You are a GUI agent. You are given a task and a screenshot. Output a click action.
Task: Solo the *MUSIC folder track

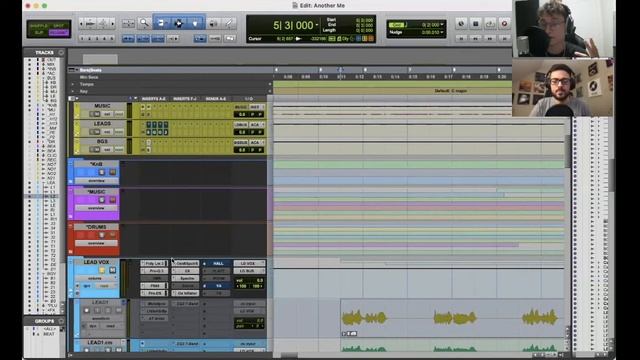pyautogui.click(x=102, y=200)
